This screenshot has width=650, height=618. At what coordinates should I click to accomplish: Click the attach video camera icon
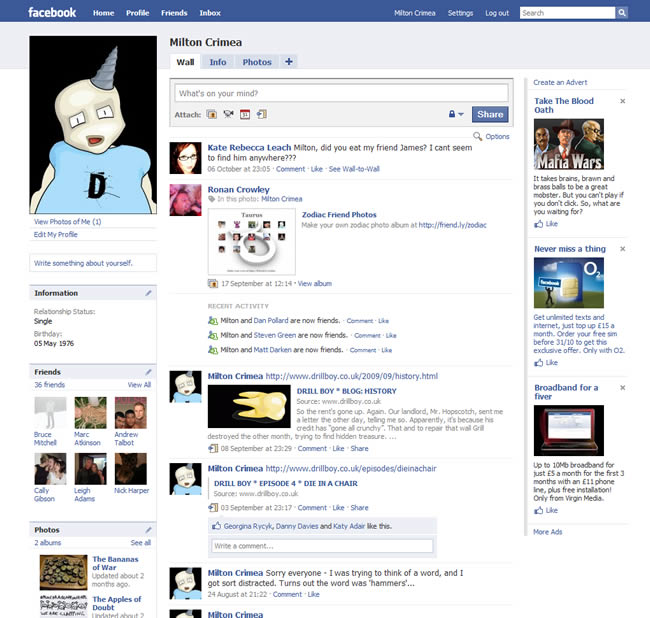pyautogui.click(x=227, y=115)
